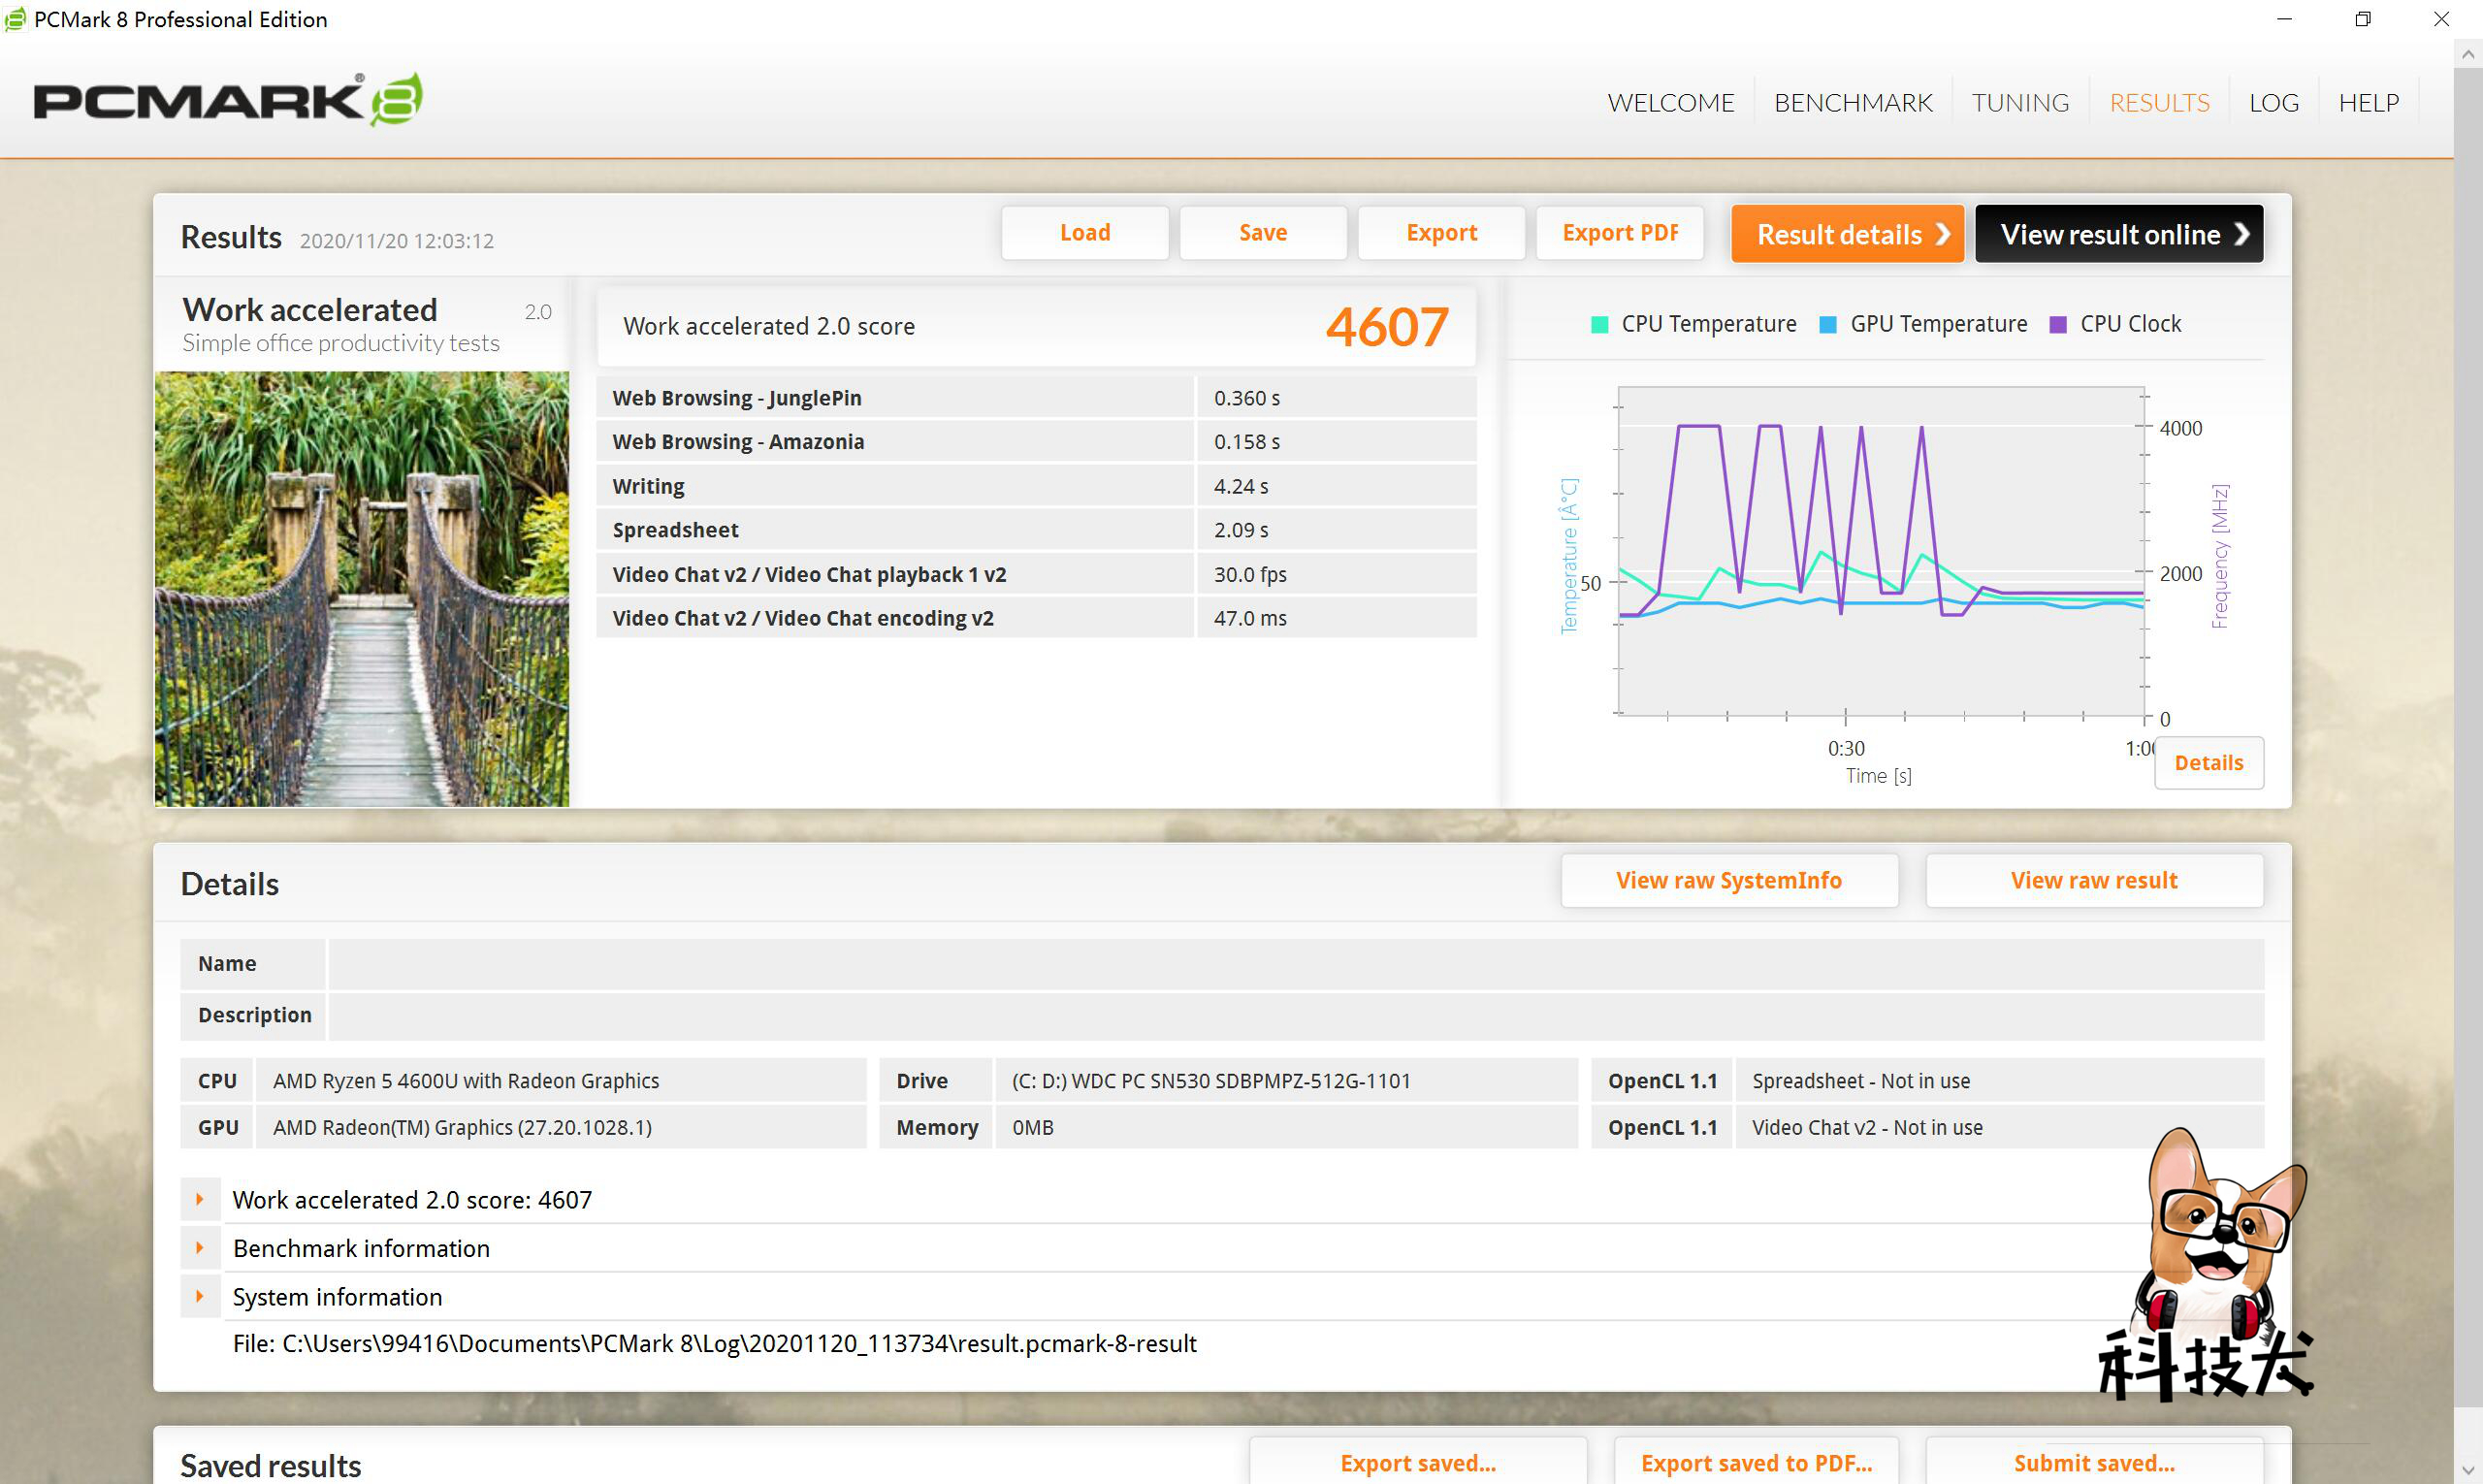This screenshot has width=2483, height=1484.
Task: Expand the Work accelerated 2.0 score entry
Action: tap(200, 1198)
